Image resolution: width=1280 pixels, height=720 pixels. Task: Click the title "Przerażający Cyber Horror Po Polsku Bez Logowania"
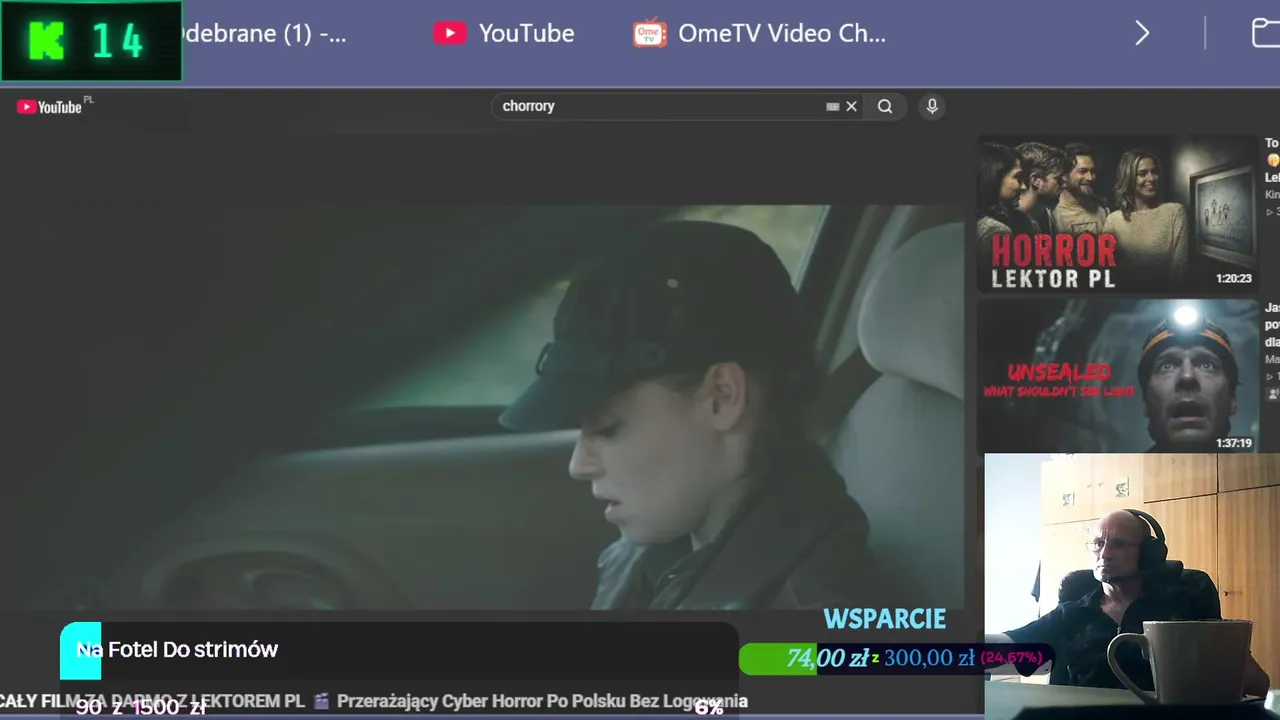tap(542, 701)
